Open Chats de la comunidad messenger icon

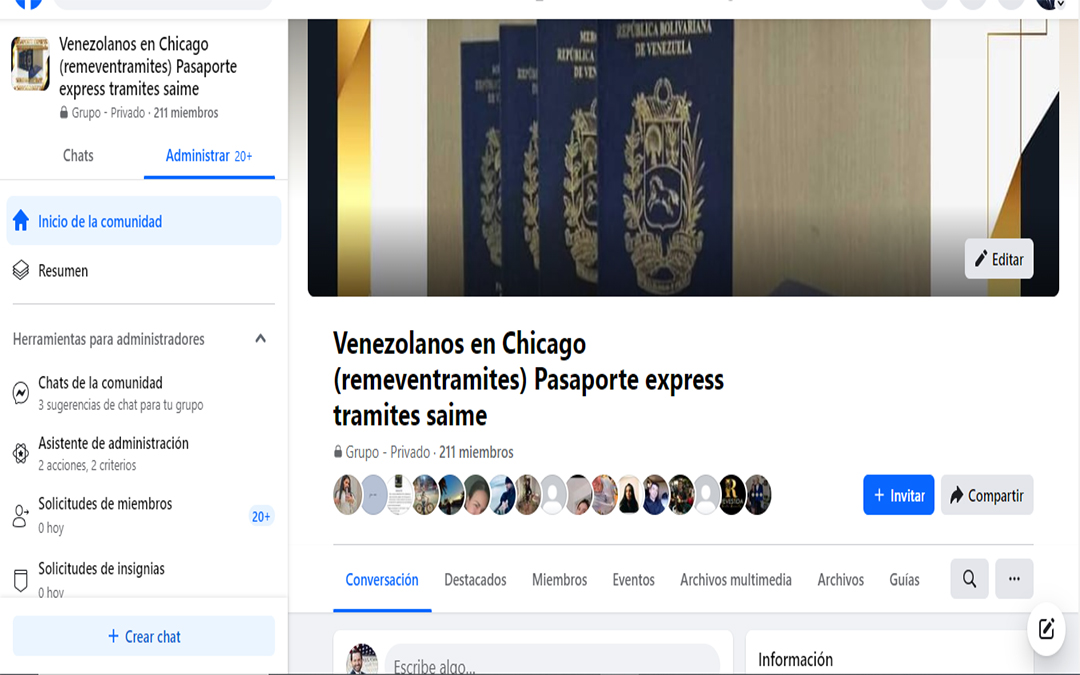21,393
